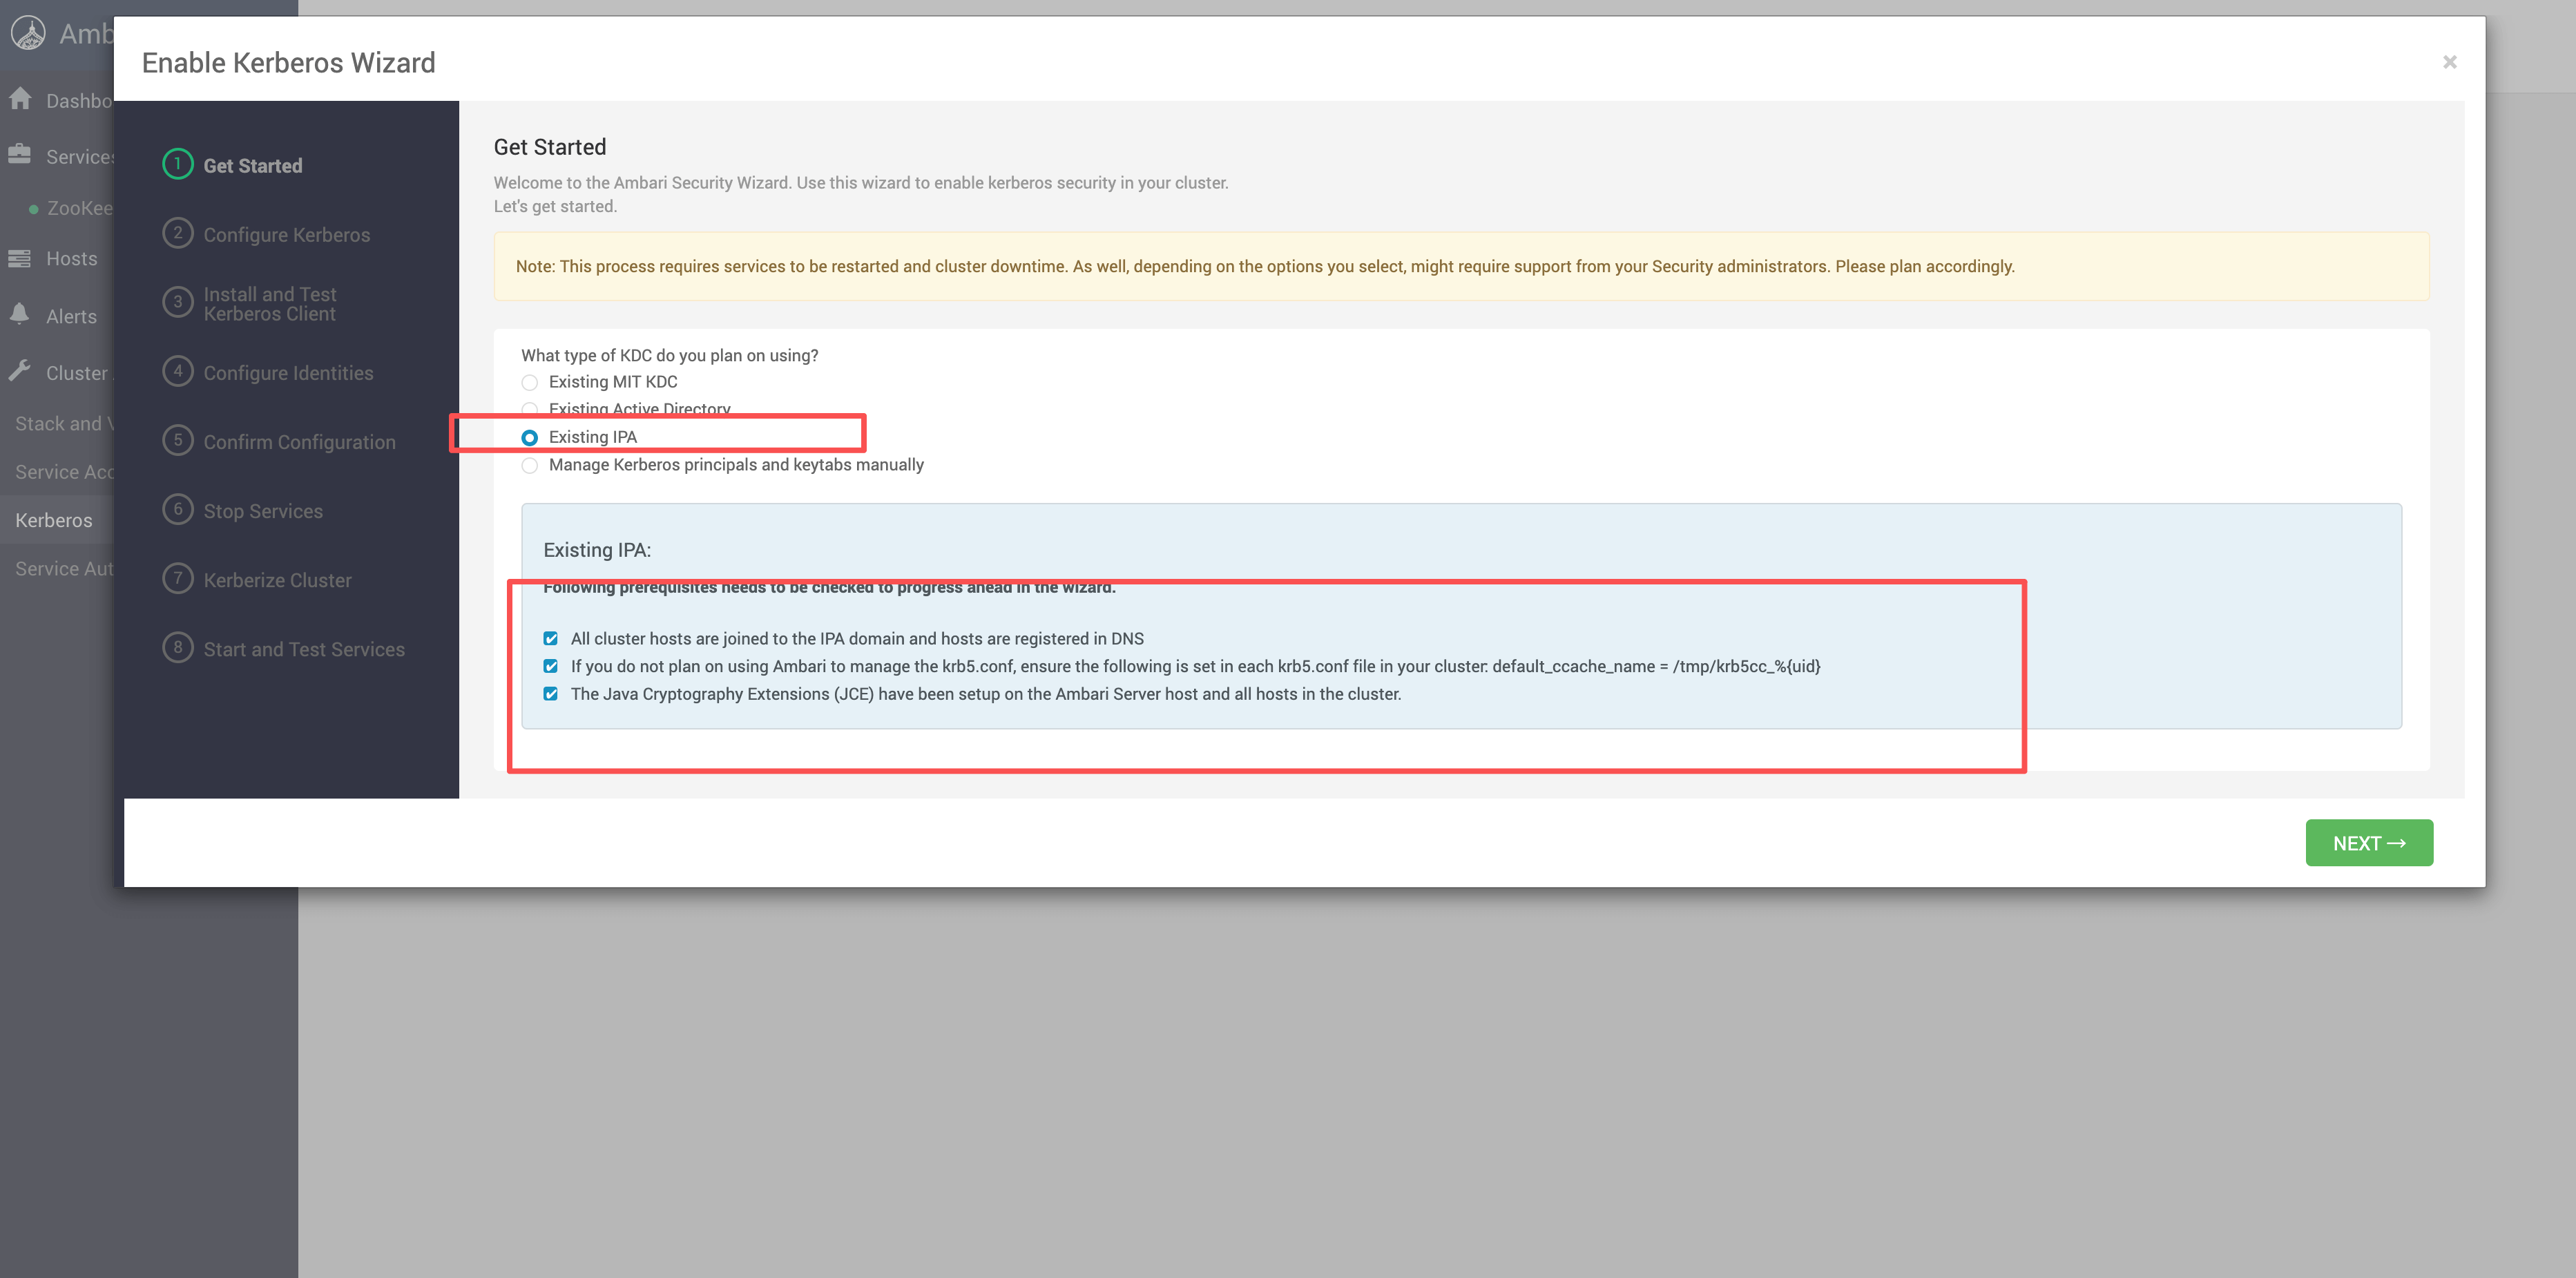The width and height of the screenshot is (2576, 1278).
Task: Click the green NEXT button
Action: [2368, 843]
